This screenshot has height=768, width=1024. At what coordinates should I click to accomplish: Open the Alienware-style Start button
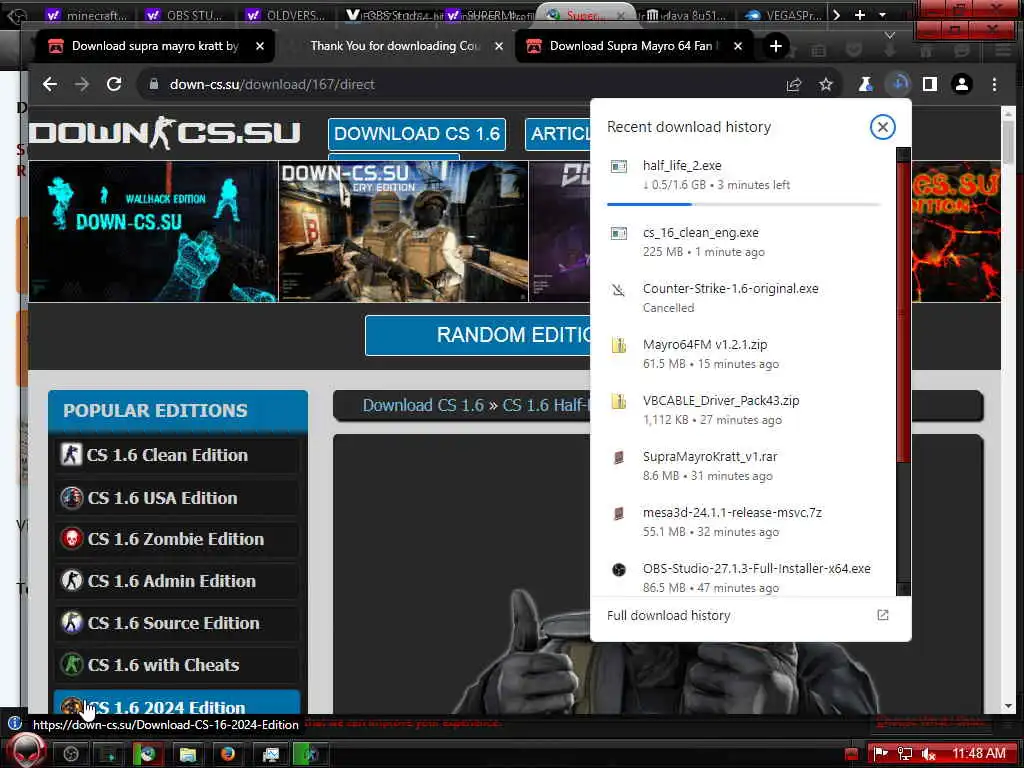pyautogui.click(x=27, y=752)
